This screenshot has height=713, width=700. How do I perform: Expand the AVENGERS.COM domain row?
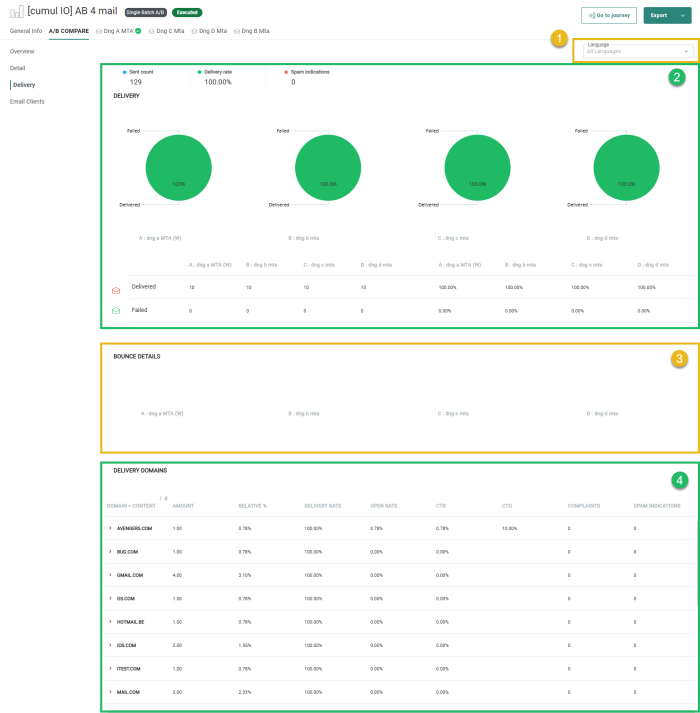pos(110,528)
